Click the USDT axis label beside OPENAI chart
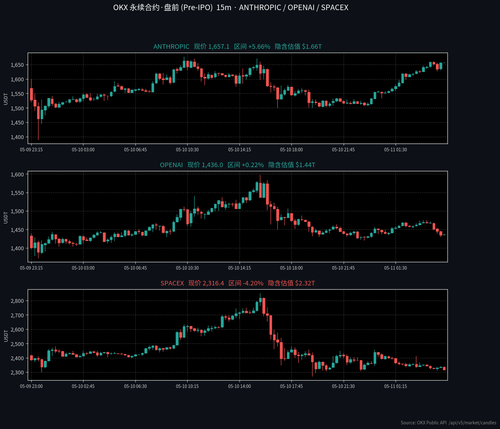 (6, 218)
